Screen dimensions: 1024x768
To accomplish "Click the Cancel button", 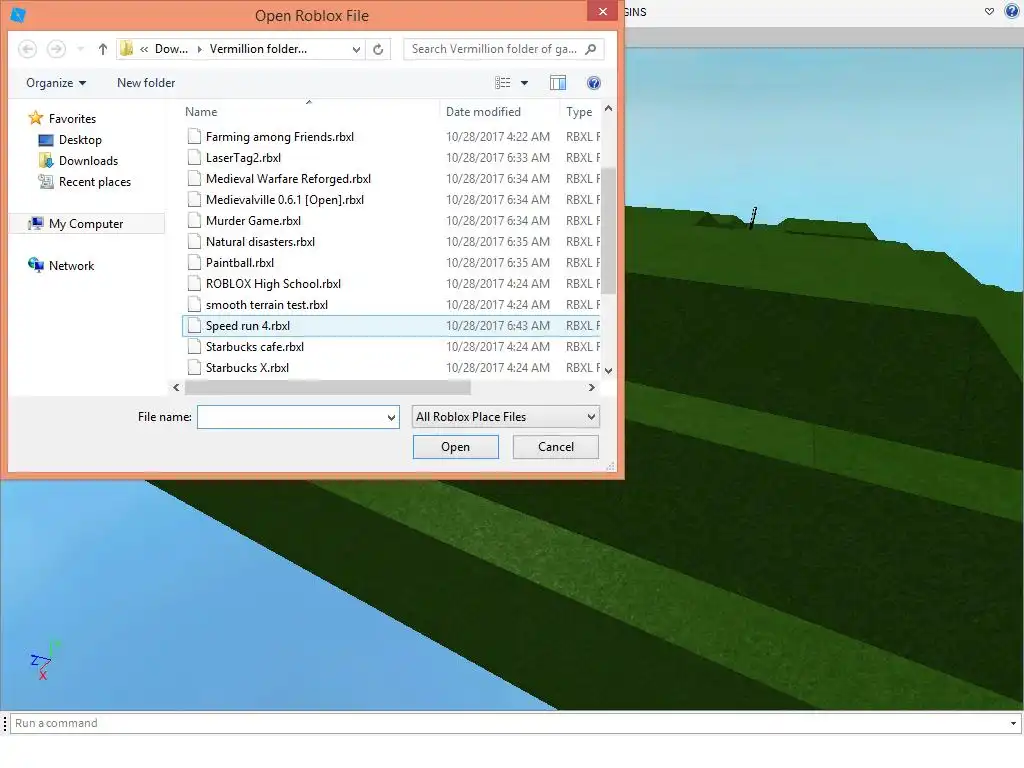I will [556, 447].
